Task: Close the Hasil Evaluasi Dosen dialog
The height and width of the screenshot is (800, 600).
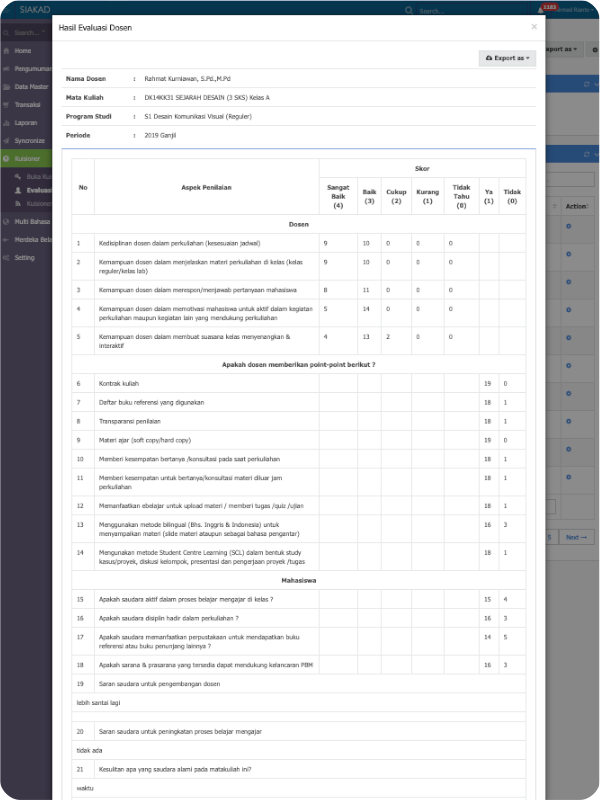Action: tap(534, 27)
